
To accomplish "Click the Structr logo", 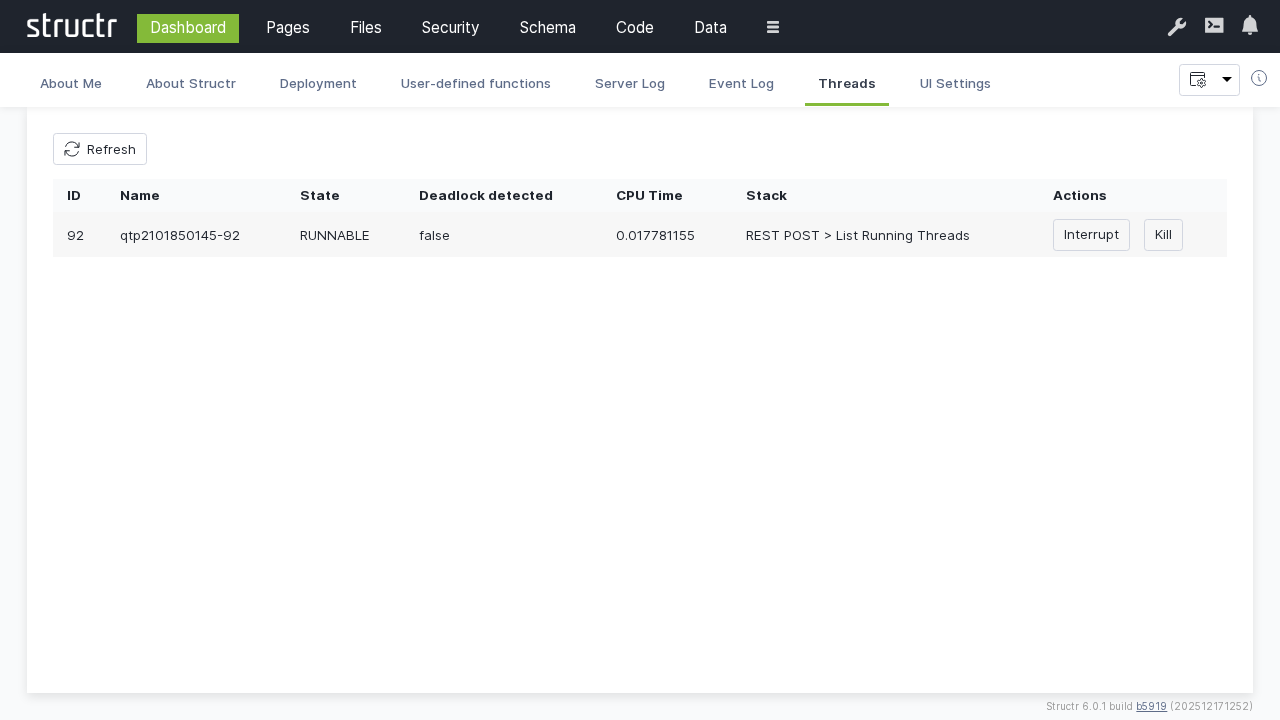I will tap(71, 26).
